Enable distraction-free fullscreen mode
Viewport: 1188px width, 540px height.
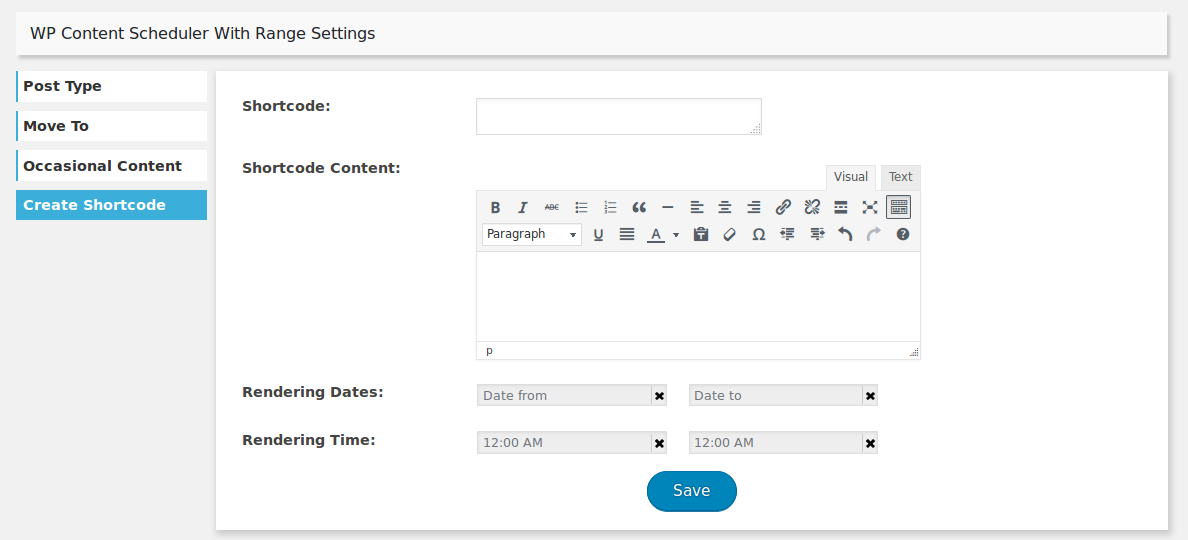point(869,207)
